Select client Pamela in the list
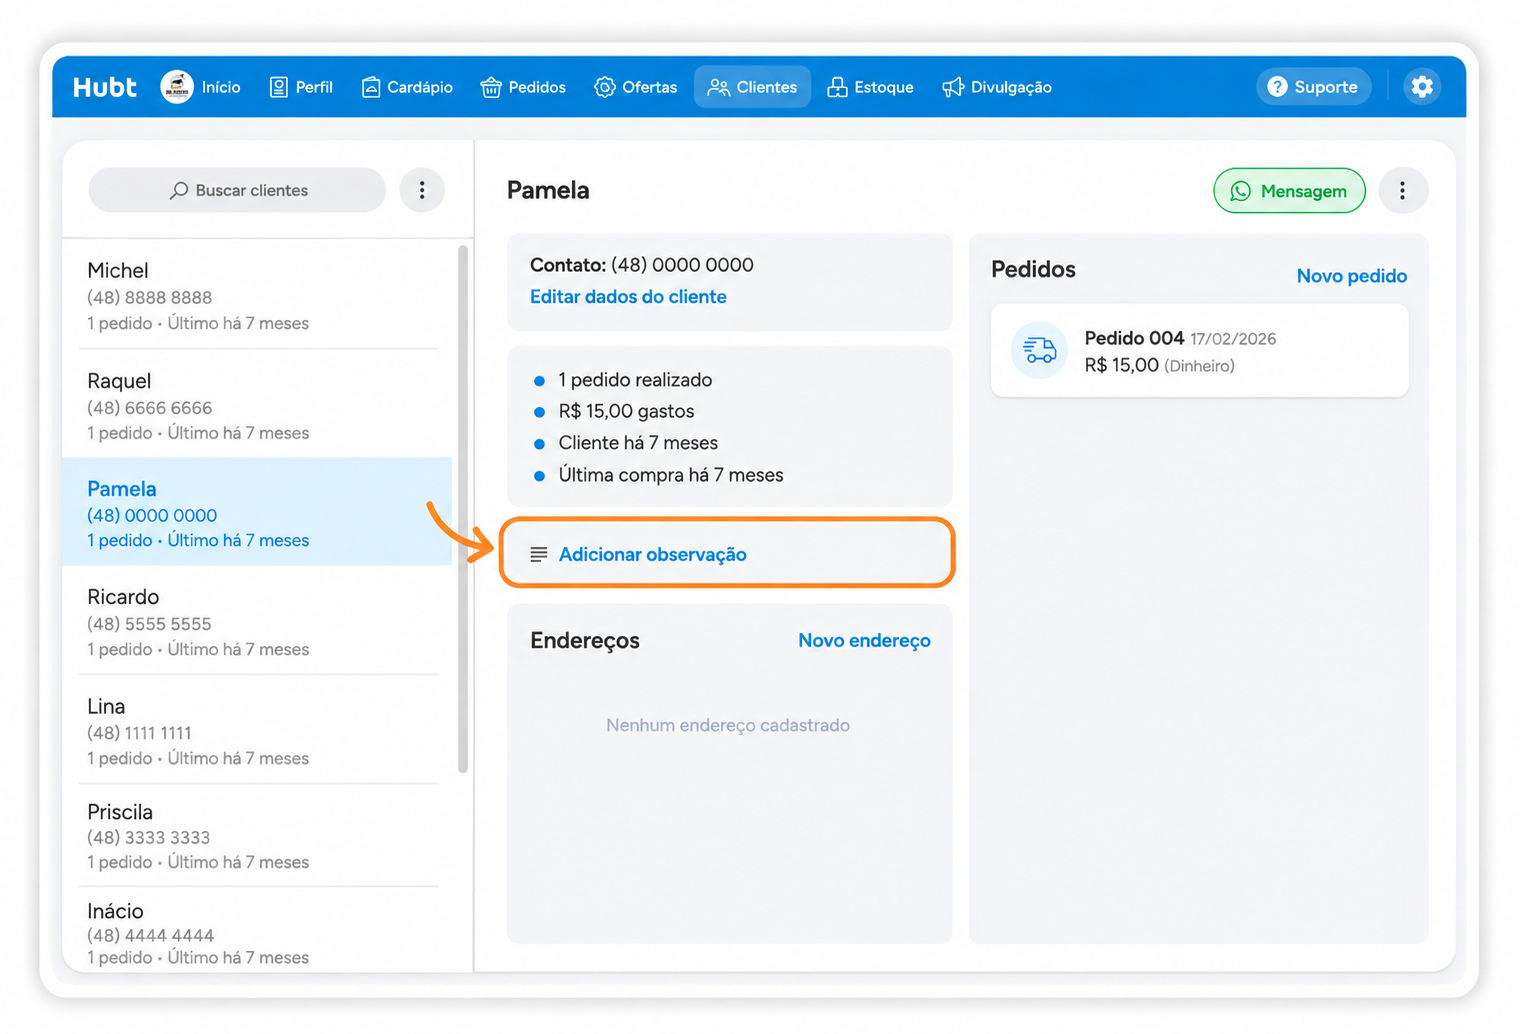The image size is (1520, 1034). point(258,513)
